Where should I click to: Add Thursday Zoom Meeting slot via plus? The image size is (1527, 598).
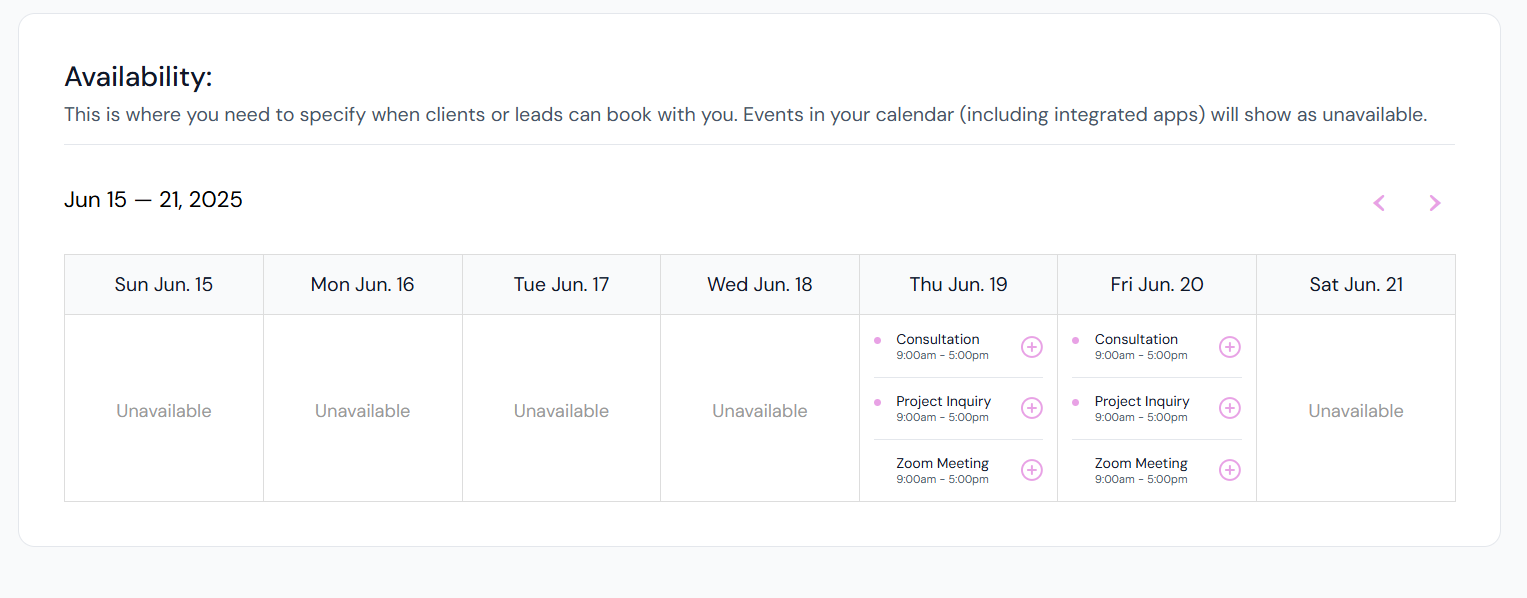click(x=1031, y=470)
